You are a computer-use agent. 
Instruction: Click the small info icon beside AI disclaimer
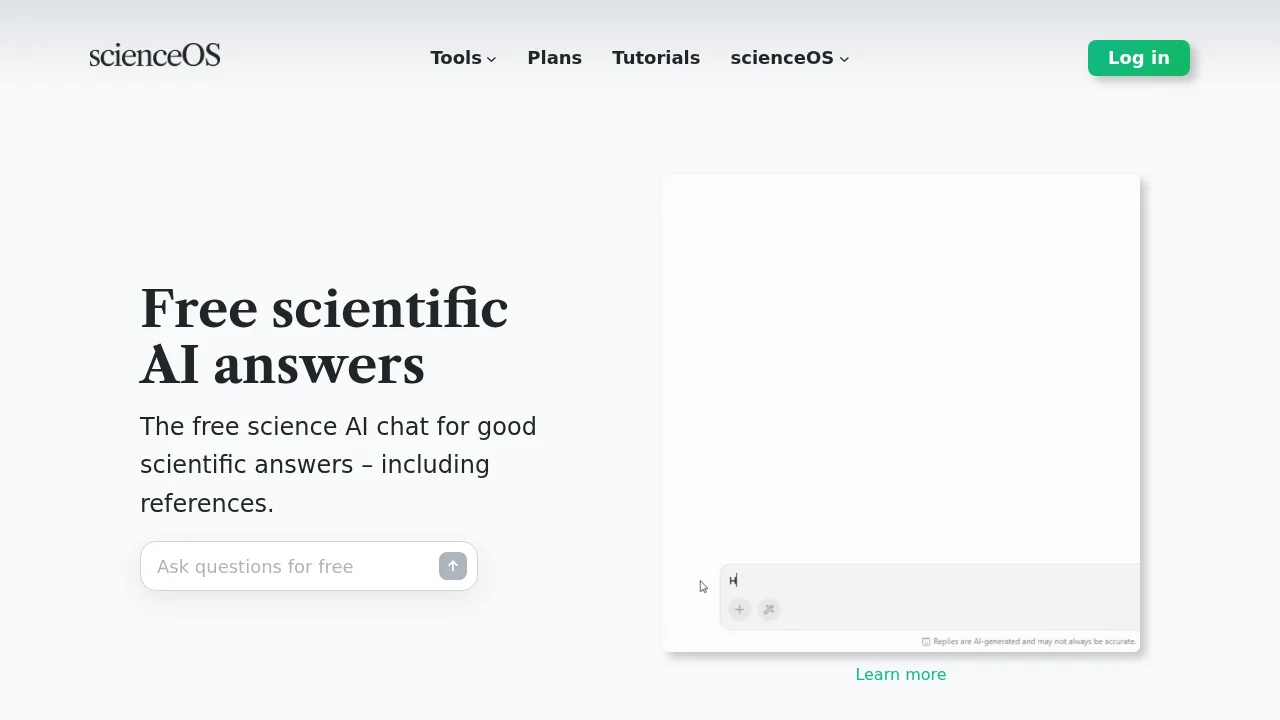[x=925, y=641]
